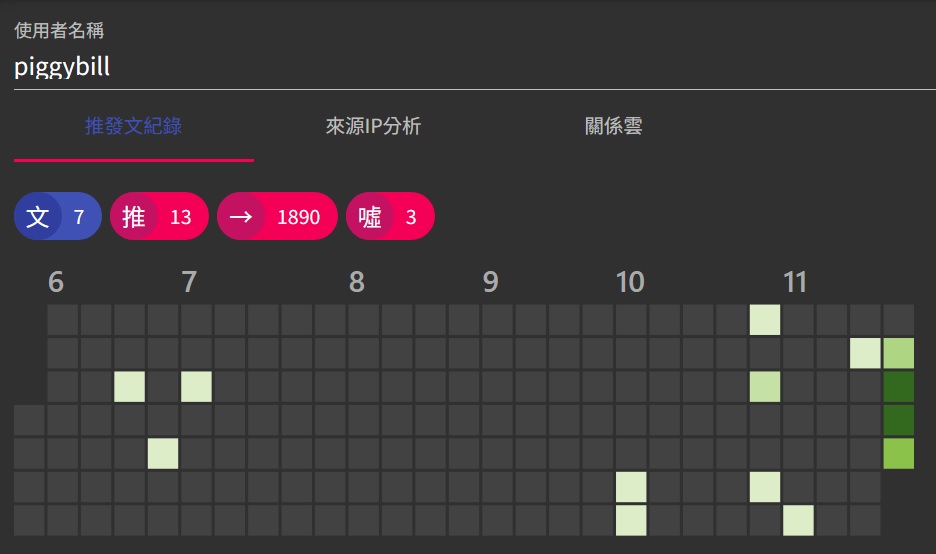Switch to the 推發文紀錄 tab
Screen dimensions: 936x554
click(133, 127)
